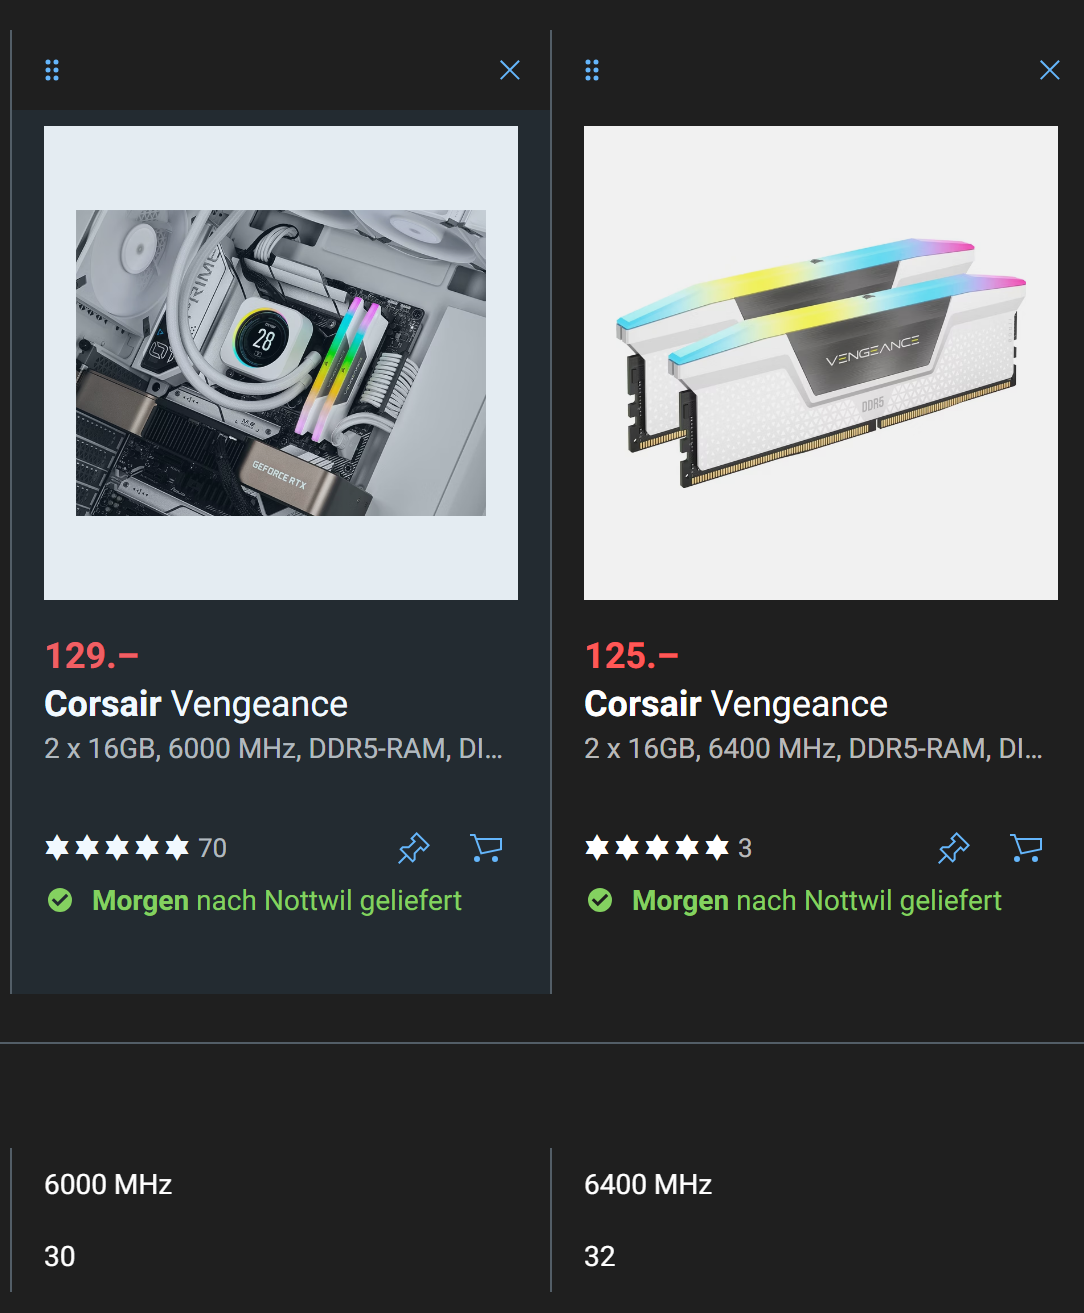Click delivery info under the 125.– product
Screen dimensions: 1084x1313
(817, 901)
